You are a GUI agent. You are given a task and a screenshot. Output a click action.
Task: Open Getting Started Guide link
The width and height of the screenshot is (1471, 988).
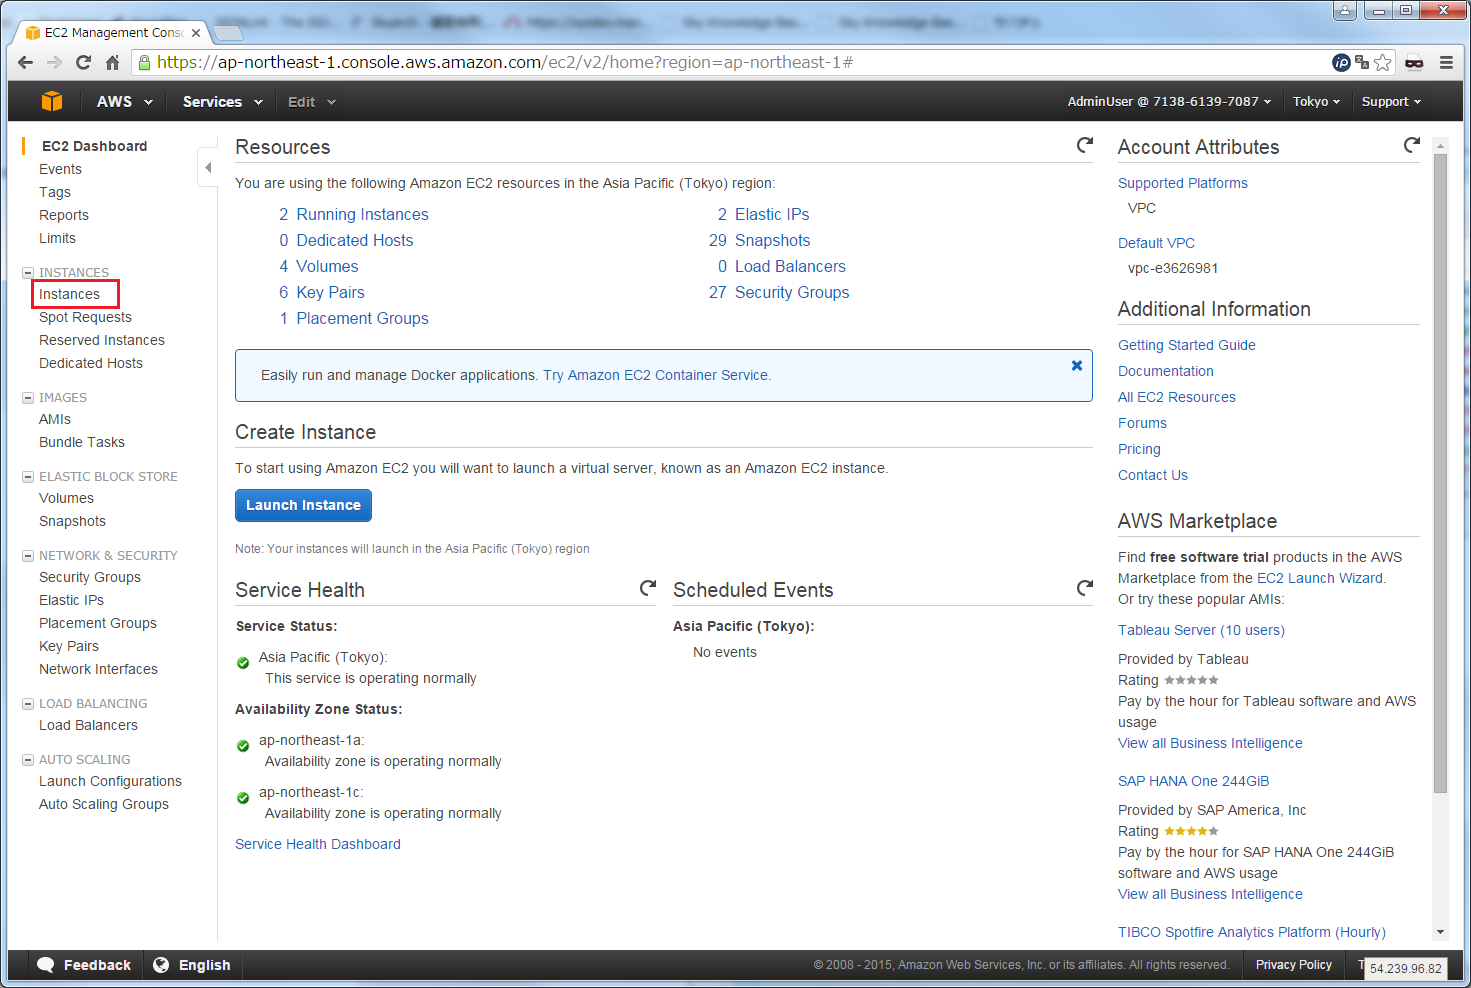click(1187, 345)
